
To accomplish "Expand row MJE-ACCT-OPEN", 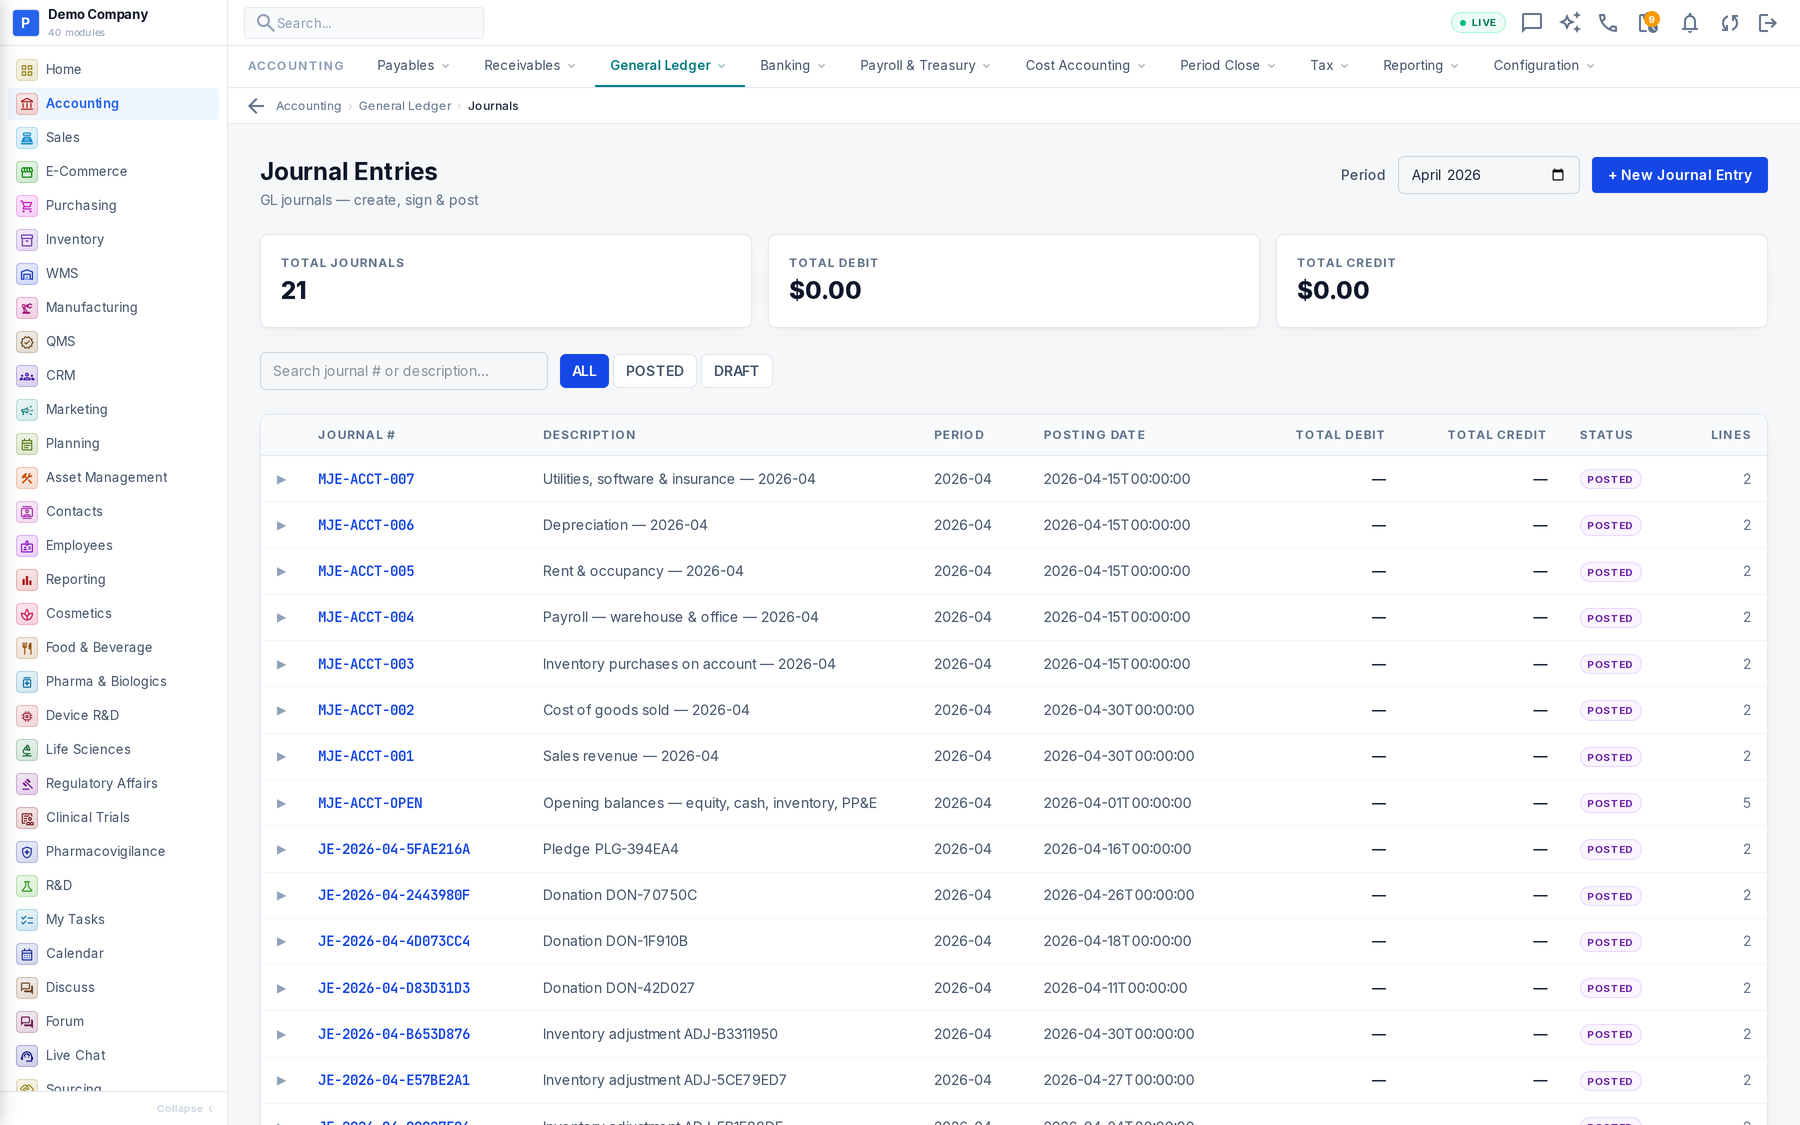I will click(281, 804).
